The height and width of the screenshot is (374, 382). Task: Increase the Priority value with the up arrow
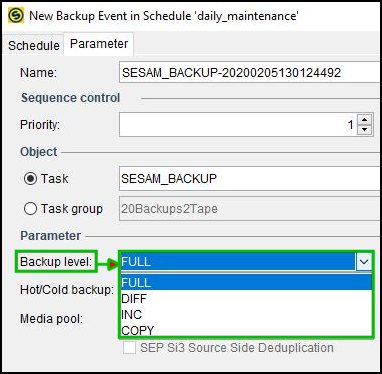click(364, 119)
